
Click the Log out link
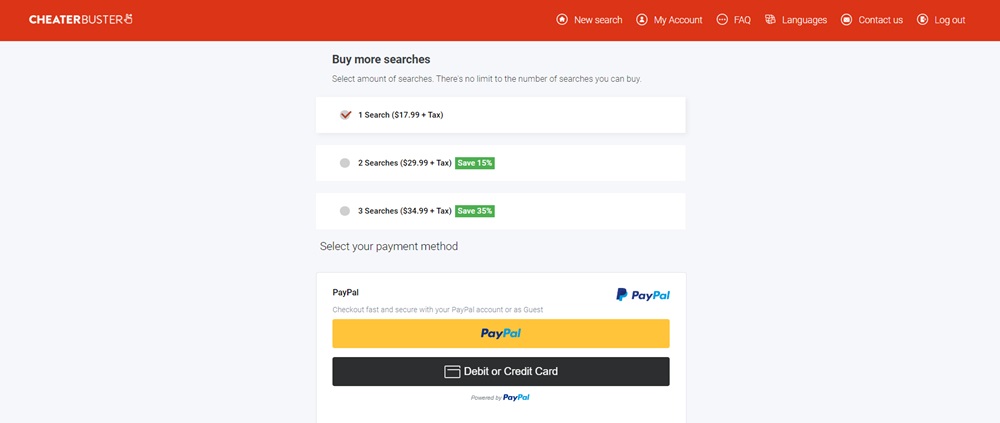[x=949, y=20]
